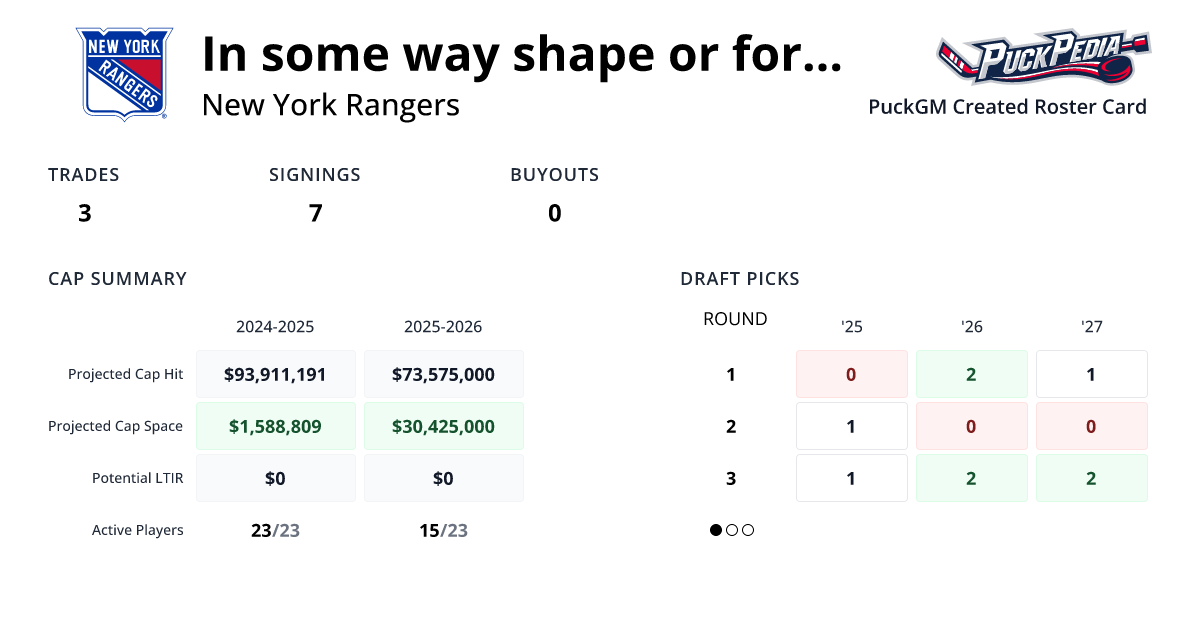Viewport: 1200px width, 630px height.
Task: Click the '26 draft year header
Action: (x=971, y=327)
